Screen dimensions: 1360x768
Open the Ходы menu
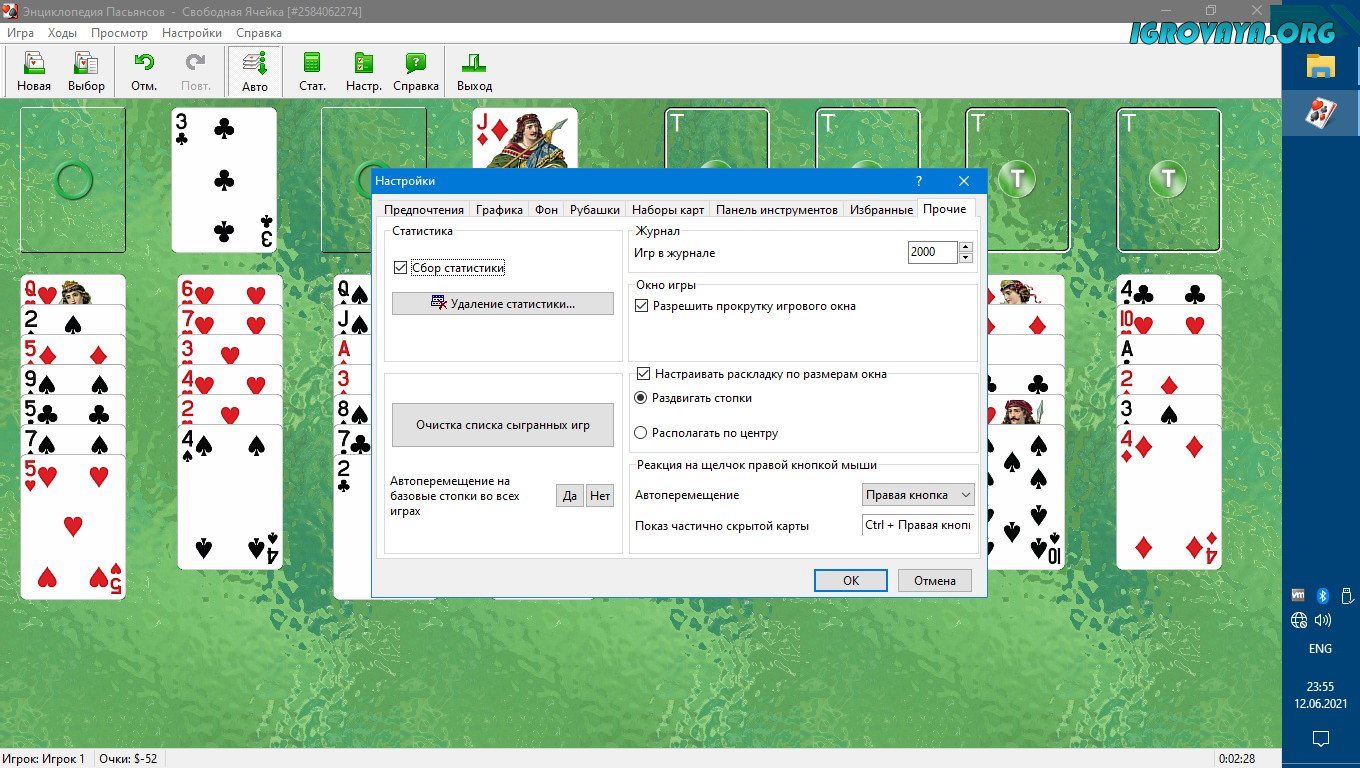pos(62,33)
